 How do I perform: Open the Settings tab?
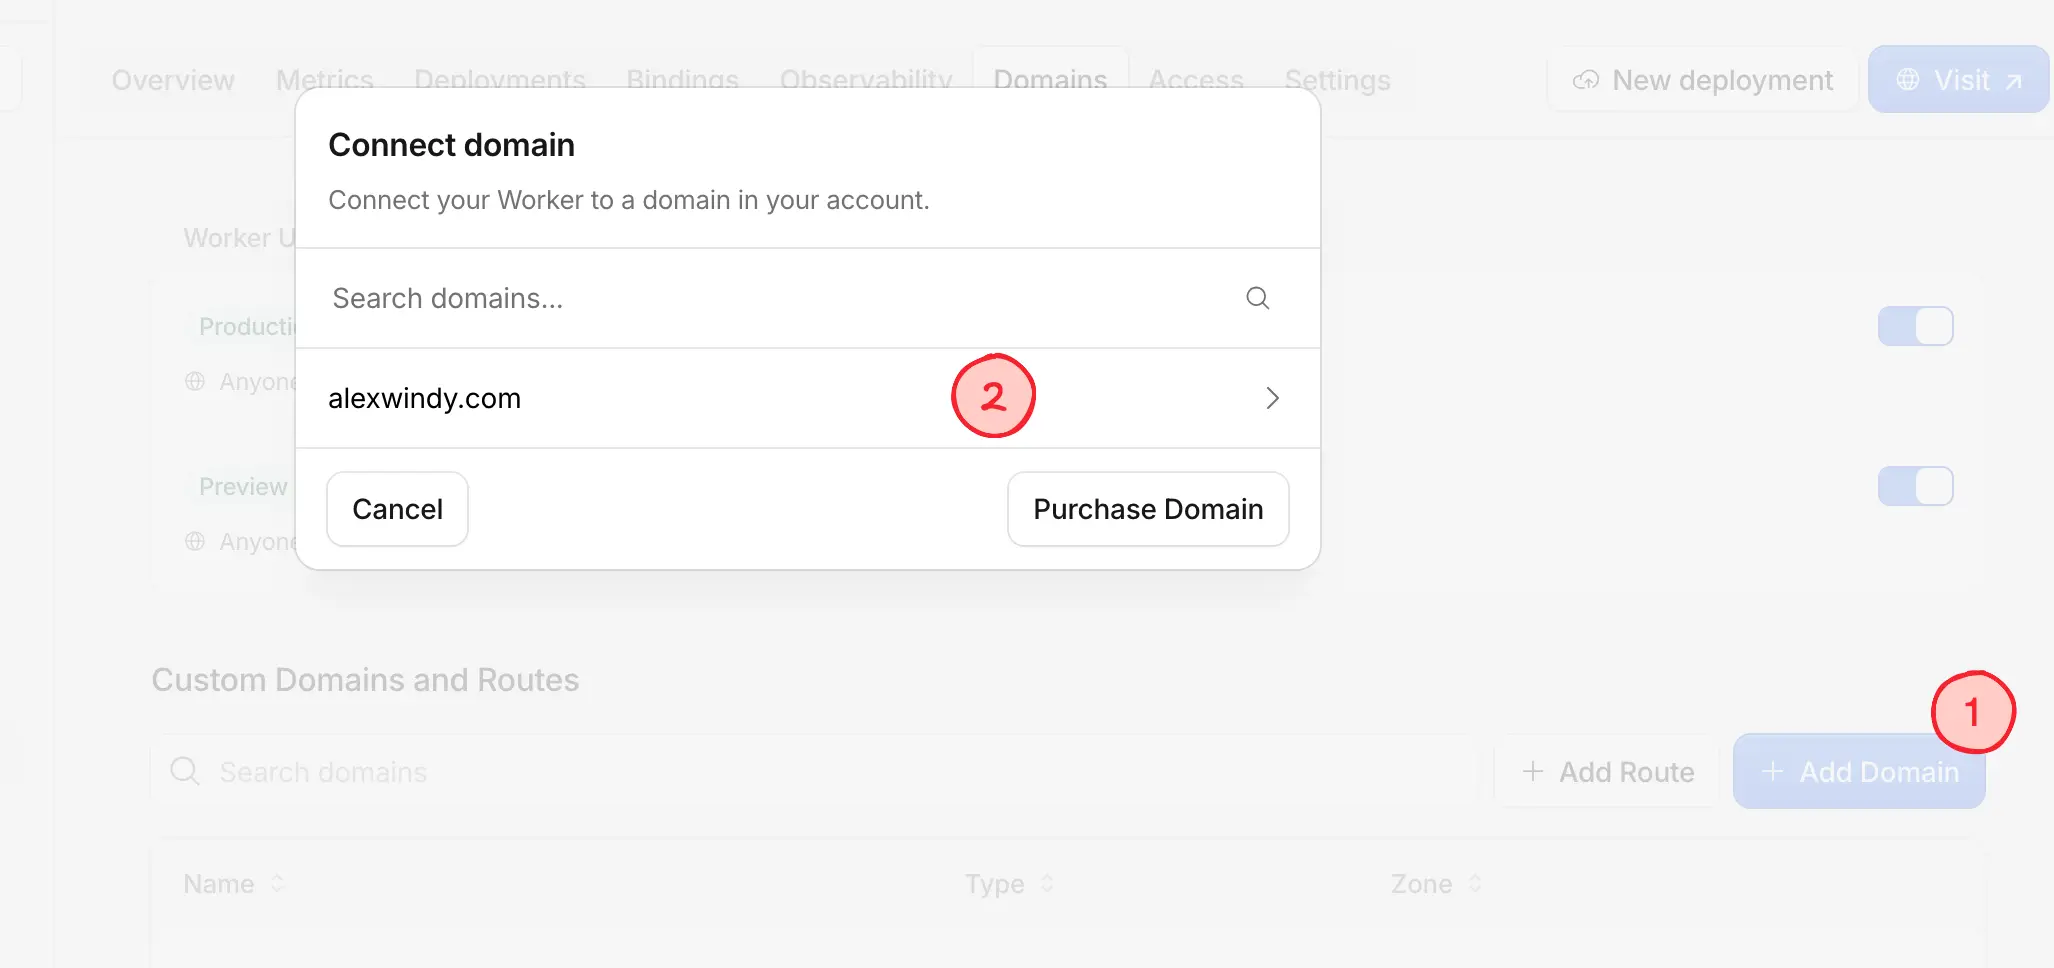pyautogui.click(x=1337, y=80)
